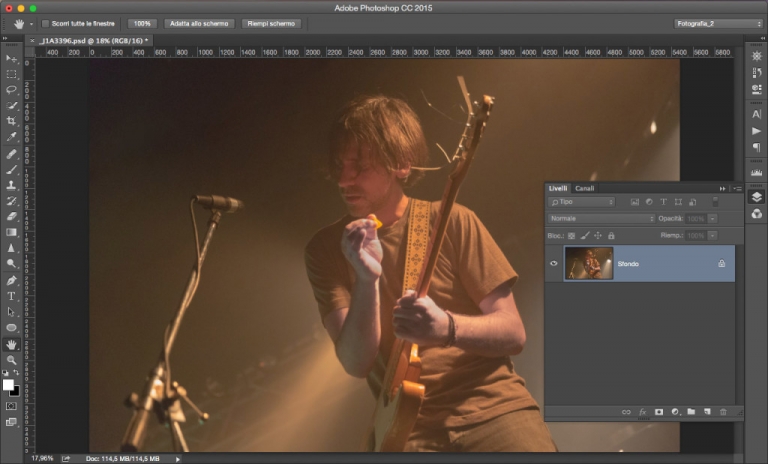The image size is (768, 464).
Task: Hide the Sfondo layer visibility
Action: pyautogui.click(x=554, y=264)
